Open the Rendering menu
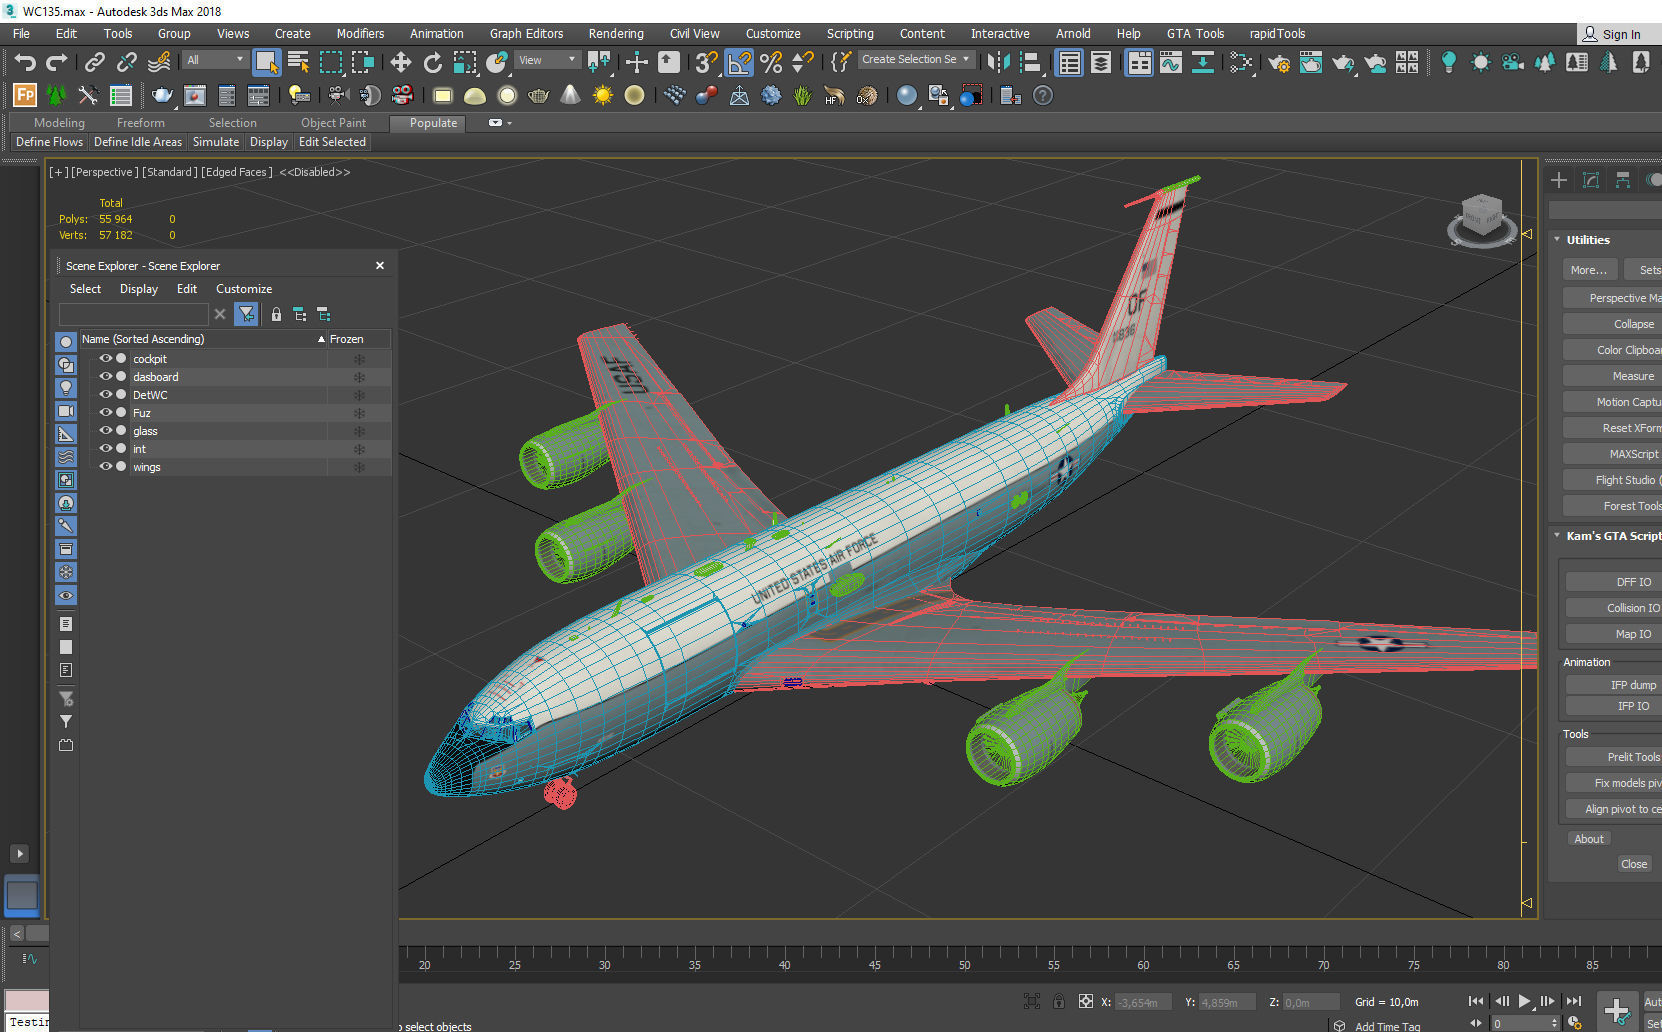Image resolution: width=1662 pixels, height=1032 pixels. click(616, 33)
